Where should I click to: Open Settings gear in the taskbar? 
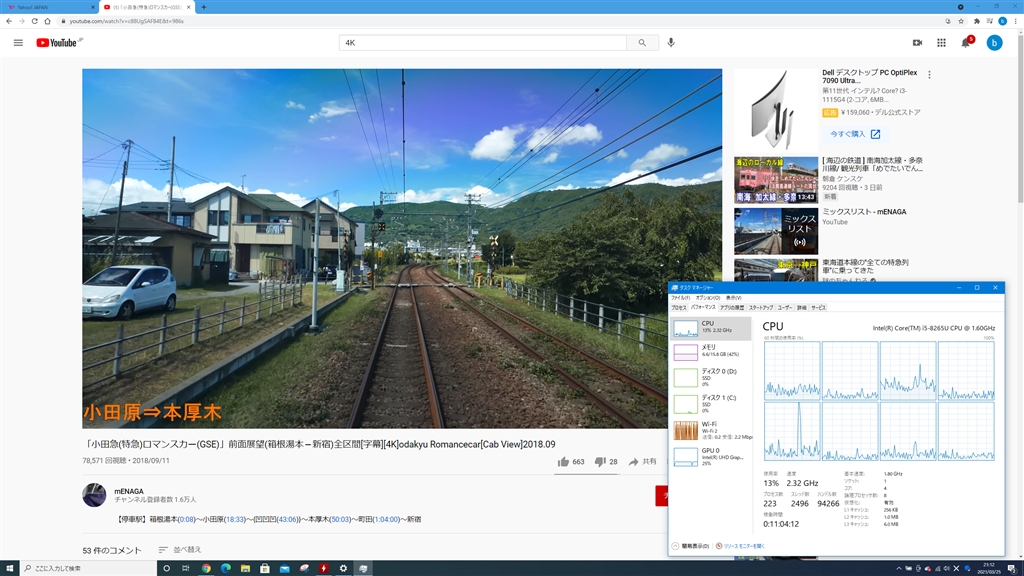point(343,568)
